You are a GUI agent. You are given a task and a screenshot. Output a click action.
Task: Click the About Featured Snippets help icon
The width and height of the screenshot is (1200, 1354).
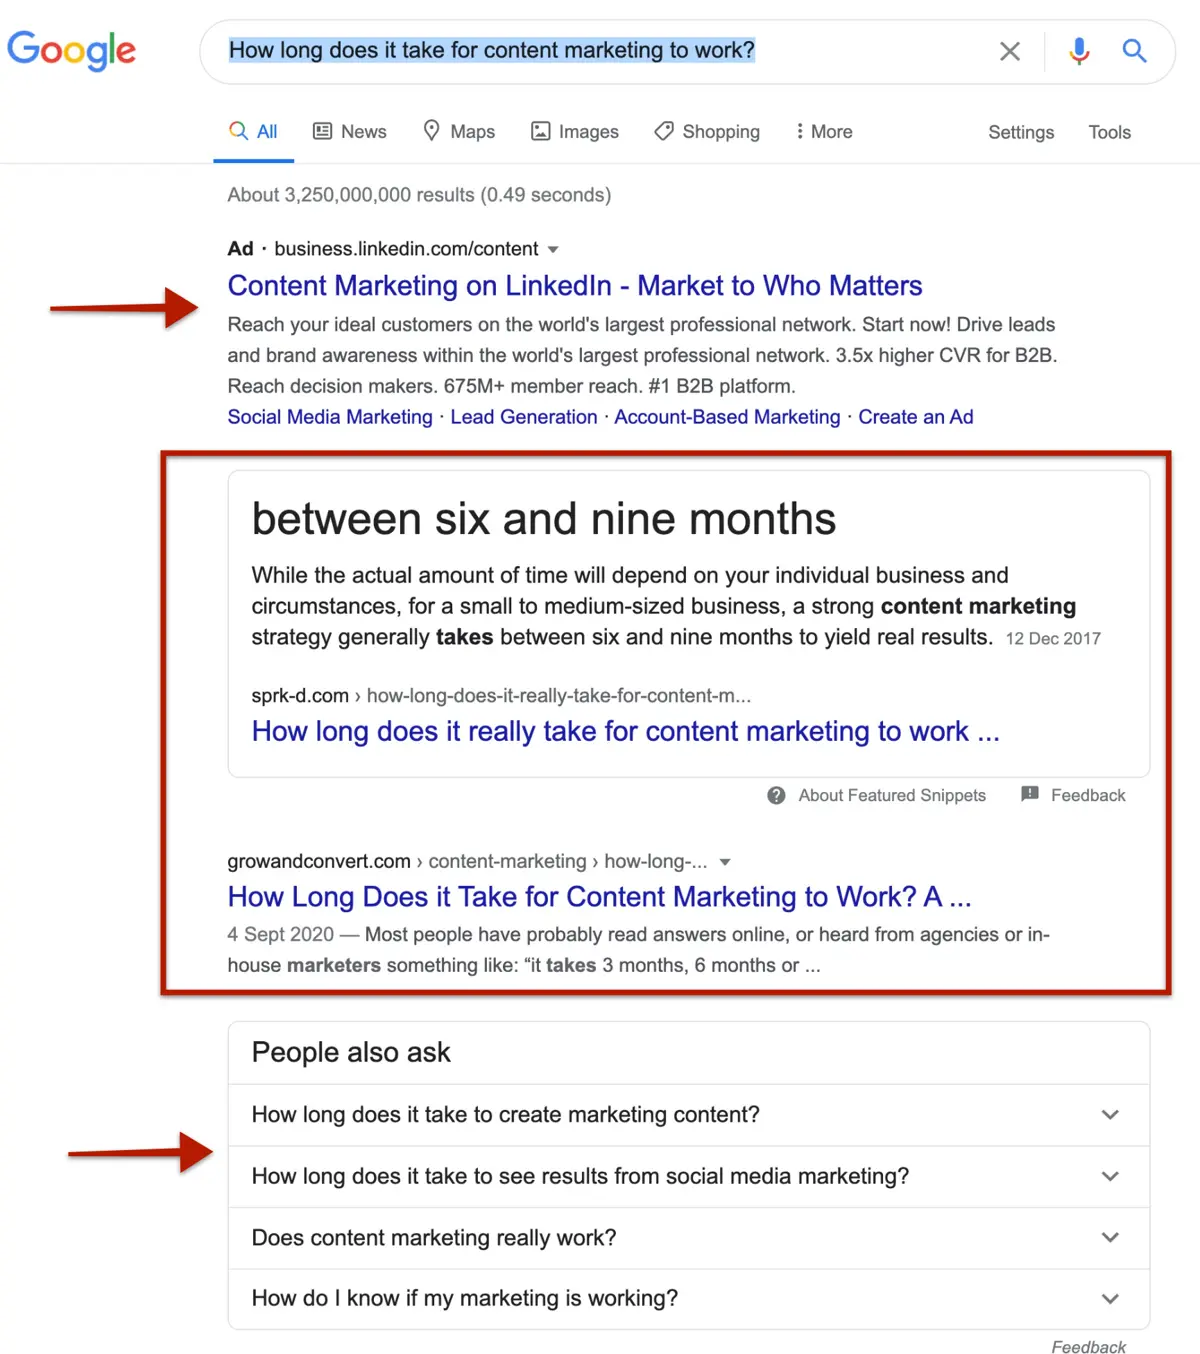point(776,795)
